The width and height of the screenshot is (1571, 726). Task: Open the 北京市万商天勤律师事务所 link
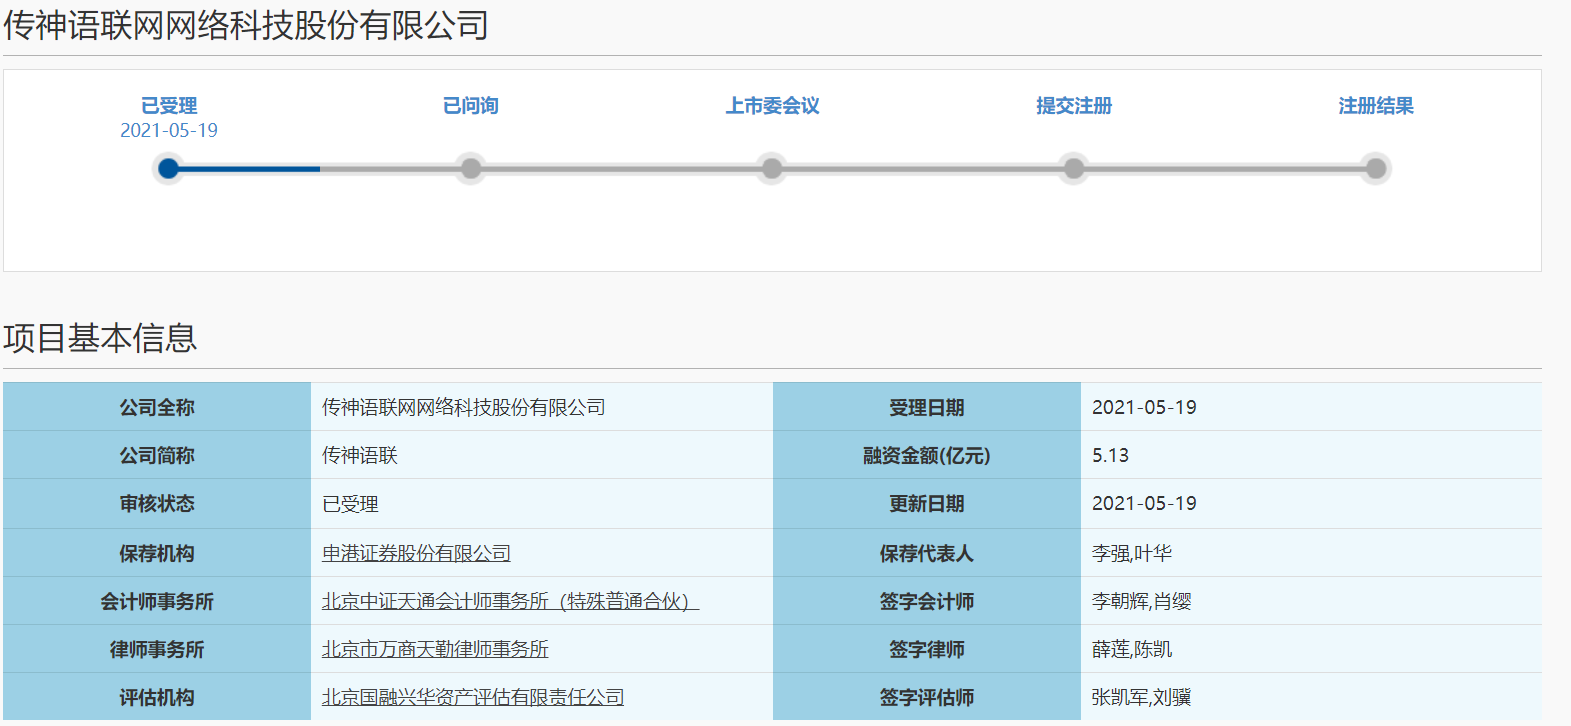[435, 649]
